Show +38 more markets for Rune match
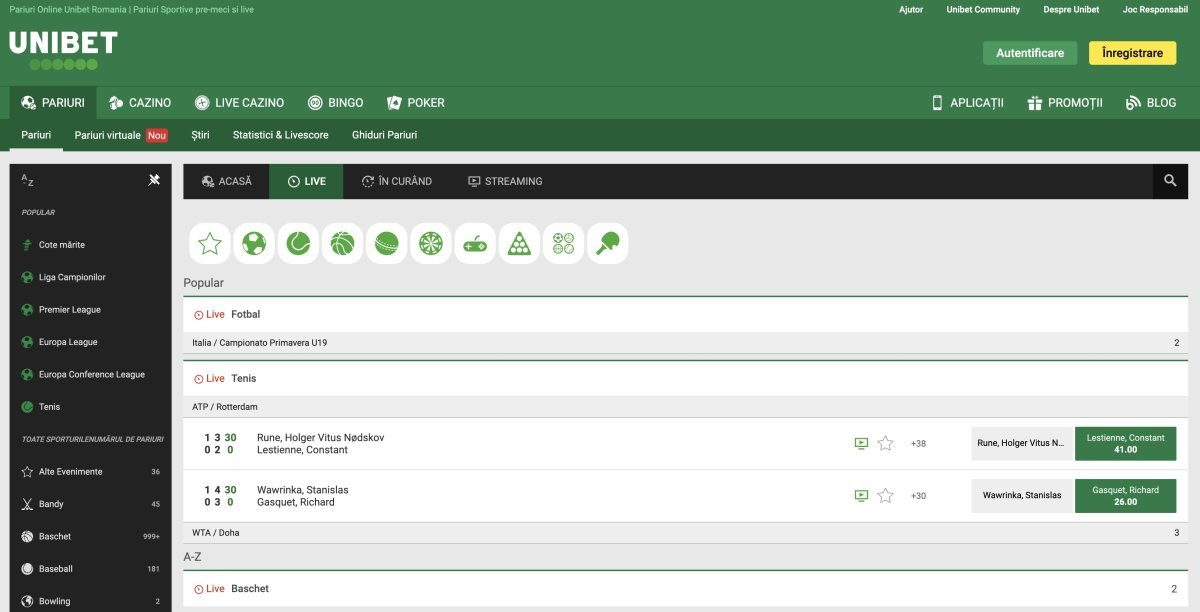 (x=918, y=443)
